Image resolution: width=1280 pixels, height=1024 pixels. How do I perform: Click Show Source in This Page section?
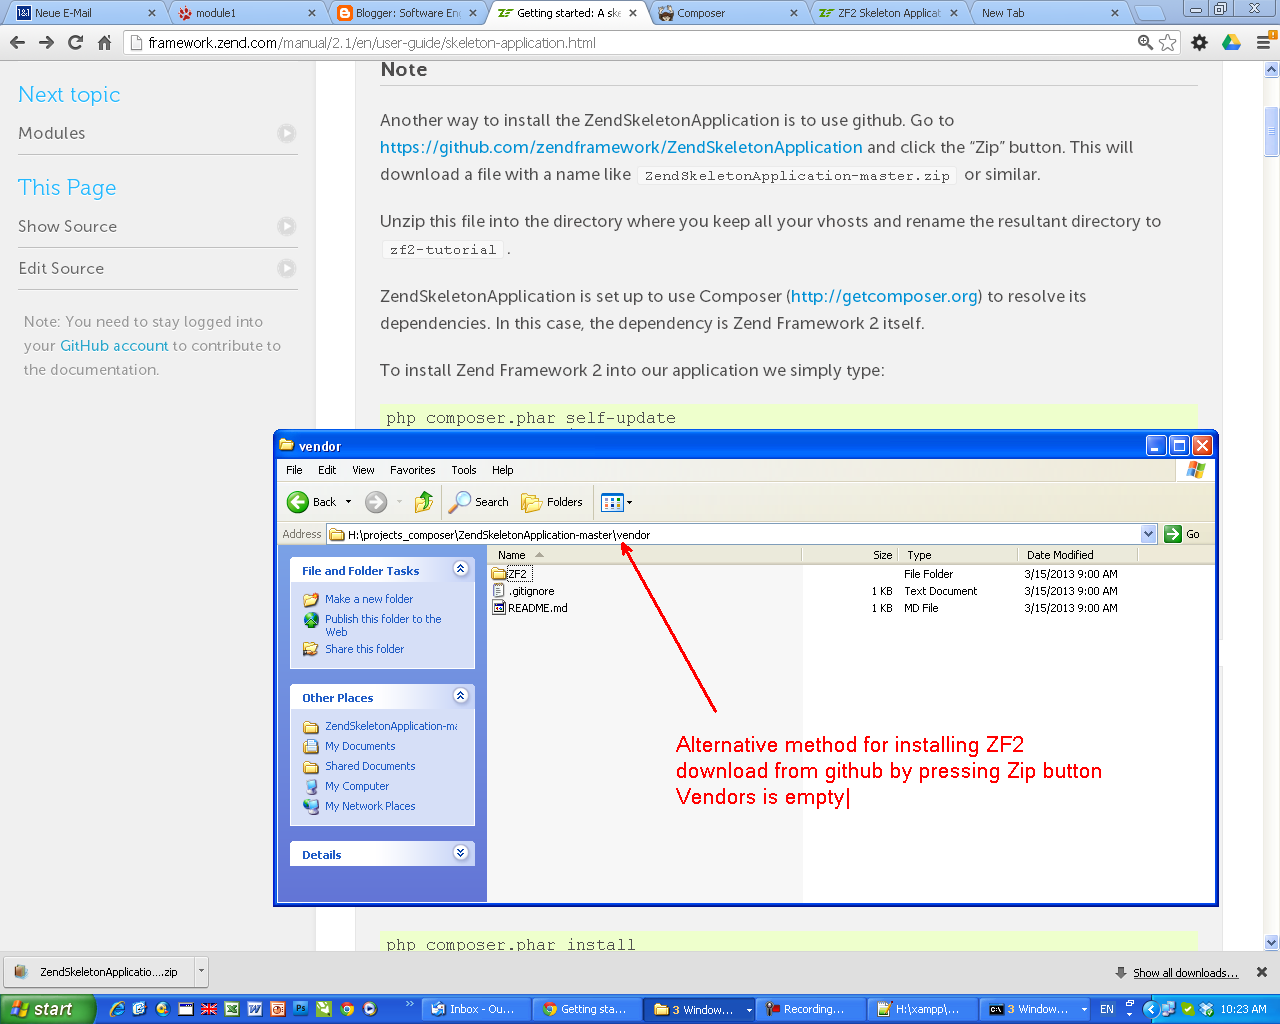(157, 226)
